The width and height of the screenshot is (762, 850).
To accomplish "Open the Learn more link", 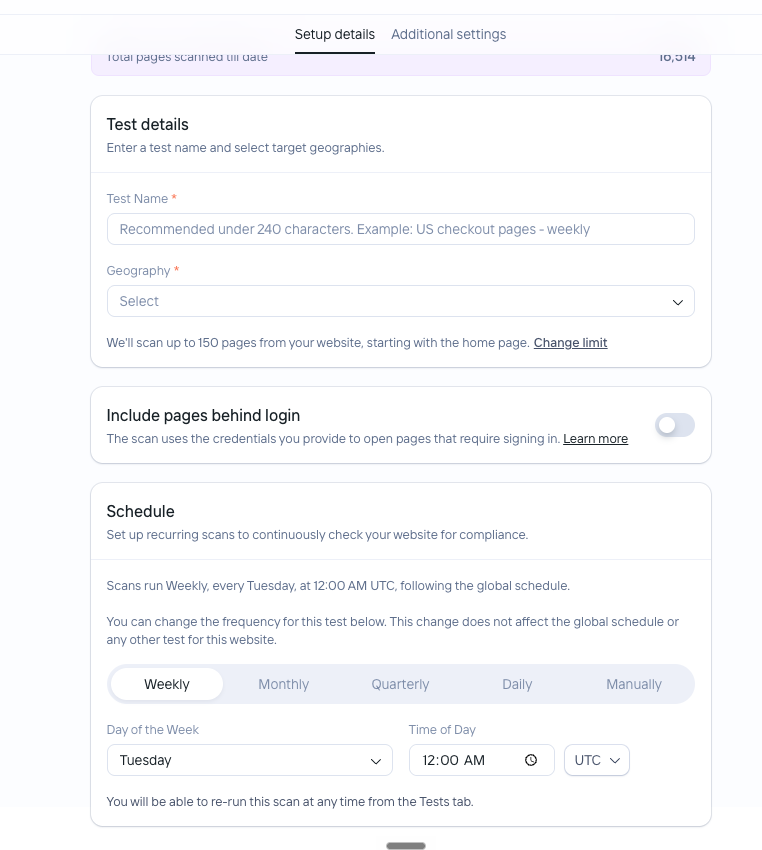I will click(x=596, y=439).
